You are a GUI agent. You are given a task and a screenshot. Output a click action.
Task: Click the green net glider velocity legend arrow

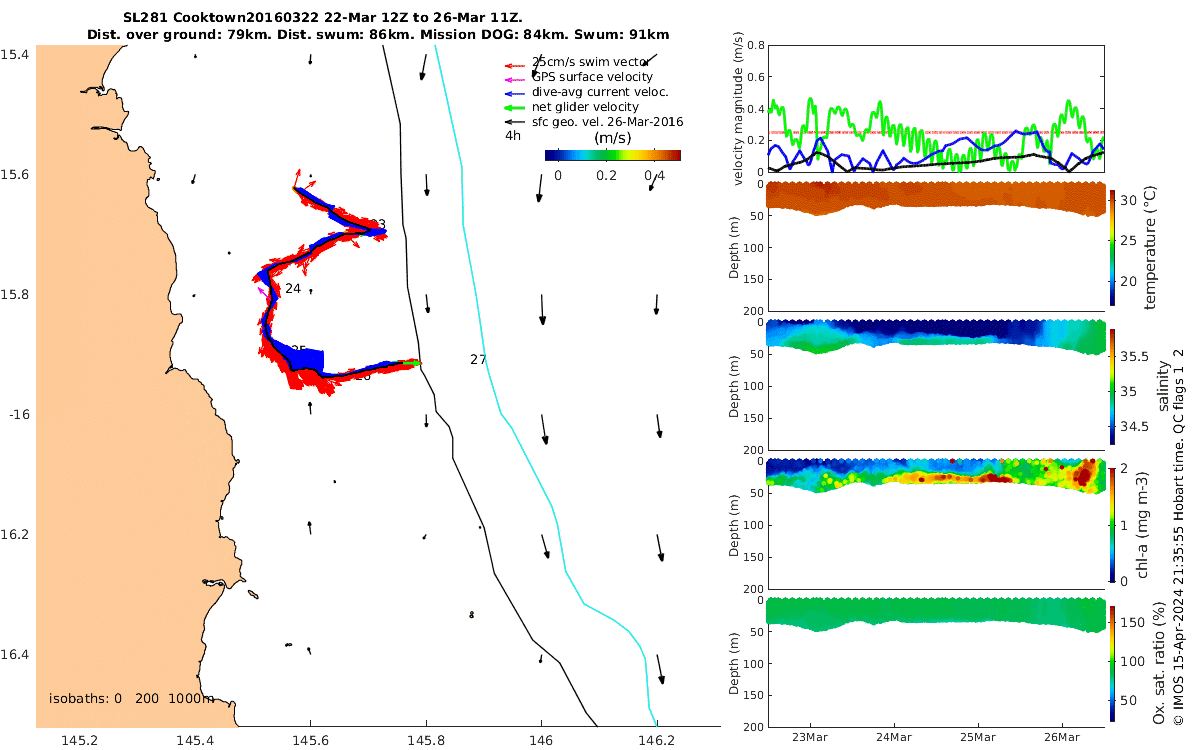[515, 108]
